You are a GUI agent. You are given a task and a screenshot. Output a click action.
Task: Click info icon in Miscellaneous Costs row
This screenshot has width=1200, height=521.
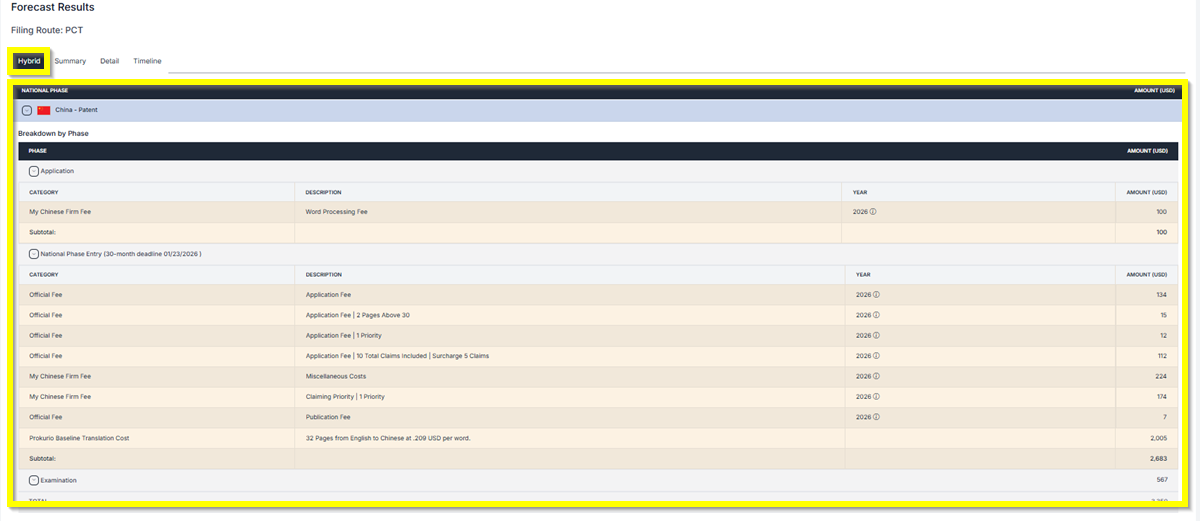(x=874, y=376)
